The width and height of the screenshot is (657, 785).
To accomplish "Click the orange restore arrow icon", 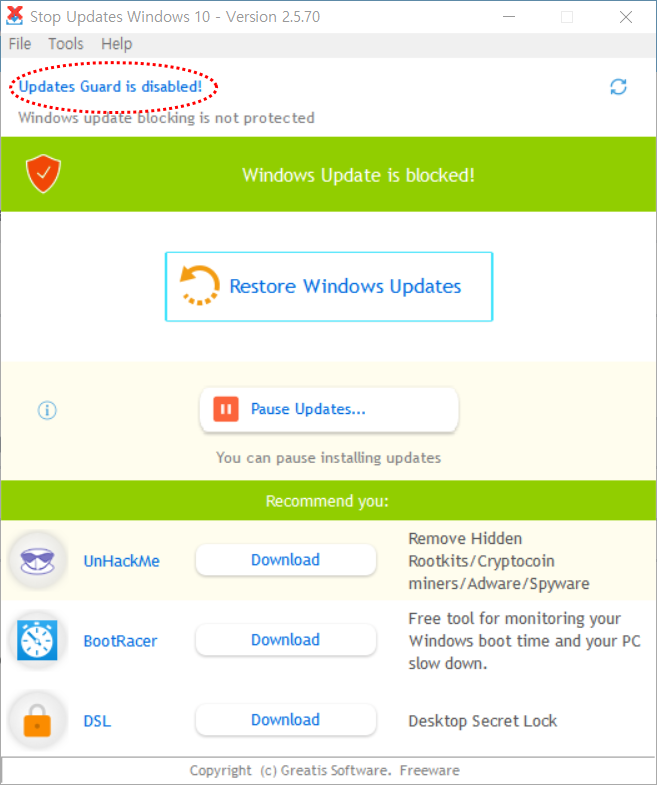I will 199,286.
